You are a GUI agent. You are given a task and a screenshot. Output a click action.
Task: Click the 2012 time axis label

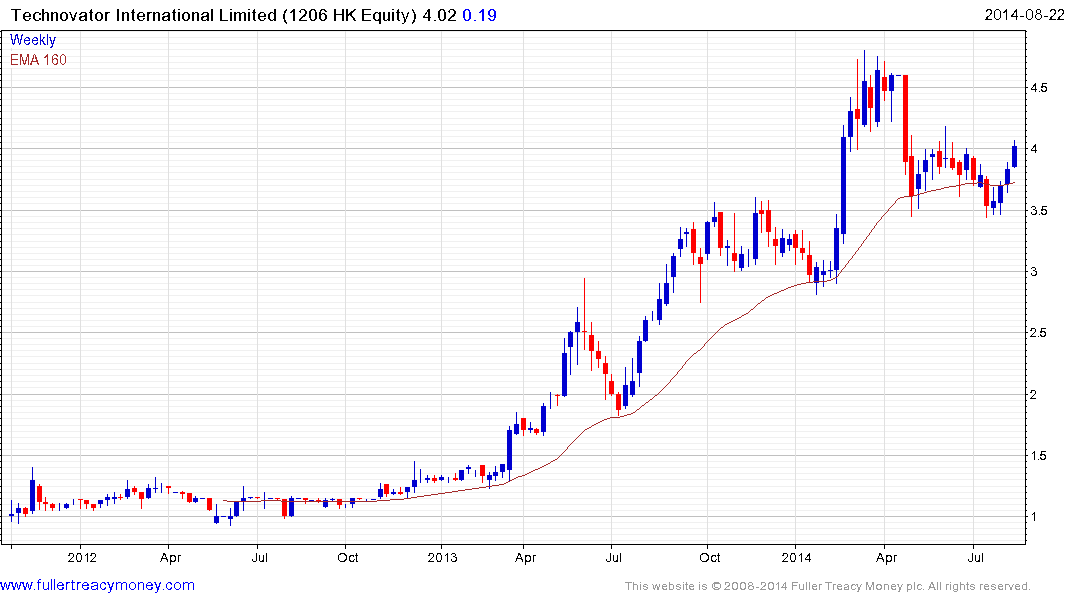click(x=82, y=557)
